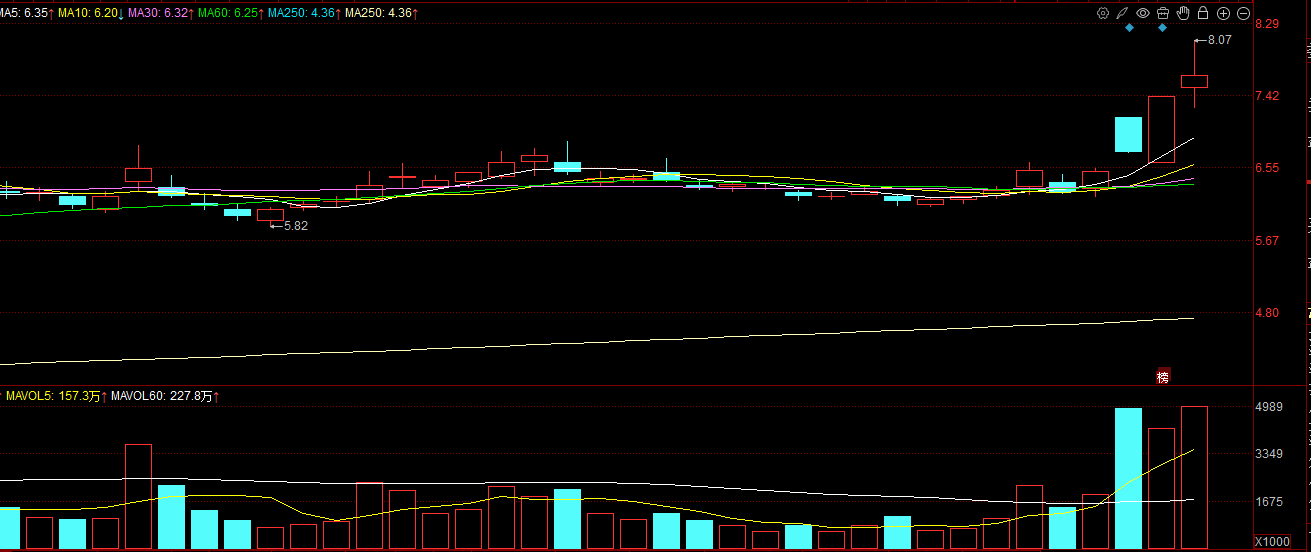Click the 8.07 high price annotation

click(x=1219, y=40)
